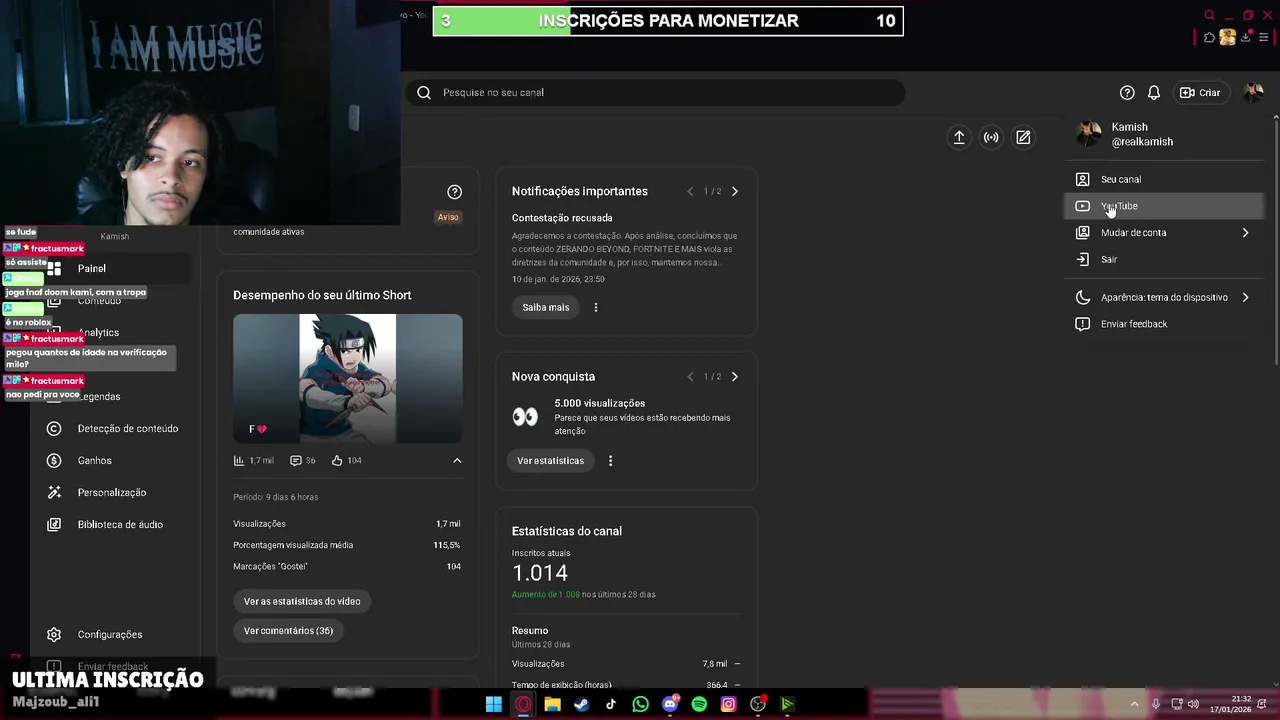Open the Windows Start menu

click(494, 705)
